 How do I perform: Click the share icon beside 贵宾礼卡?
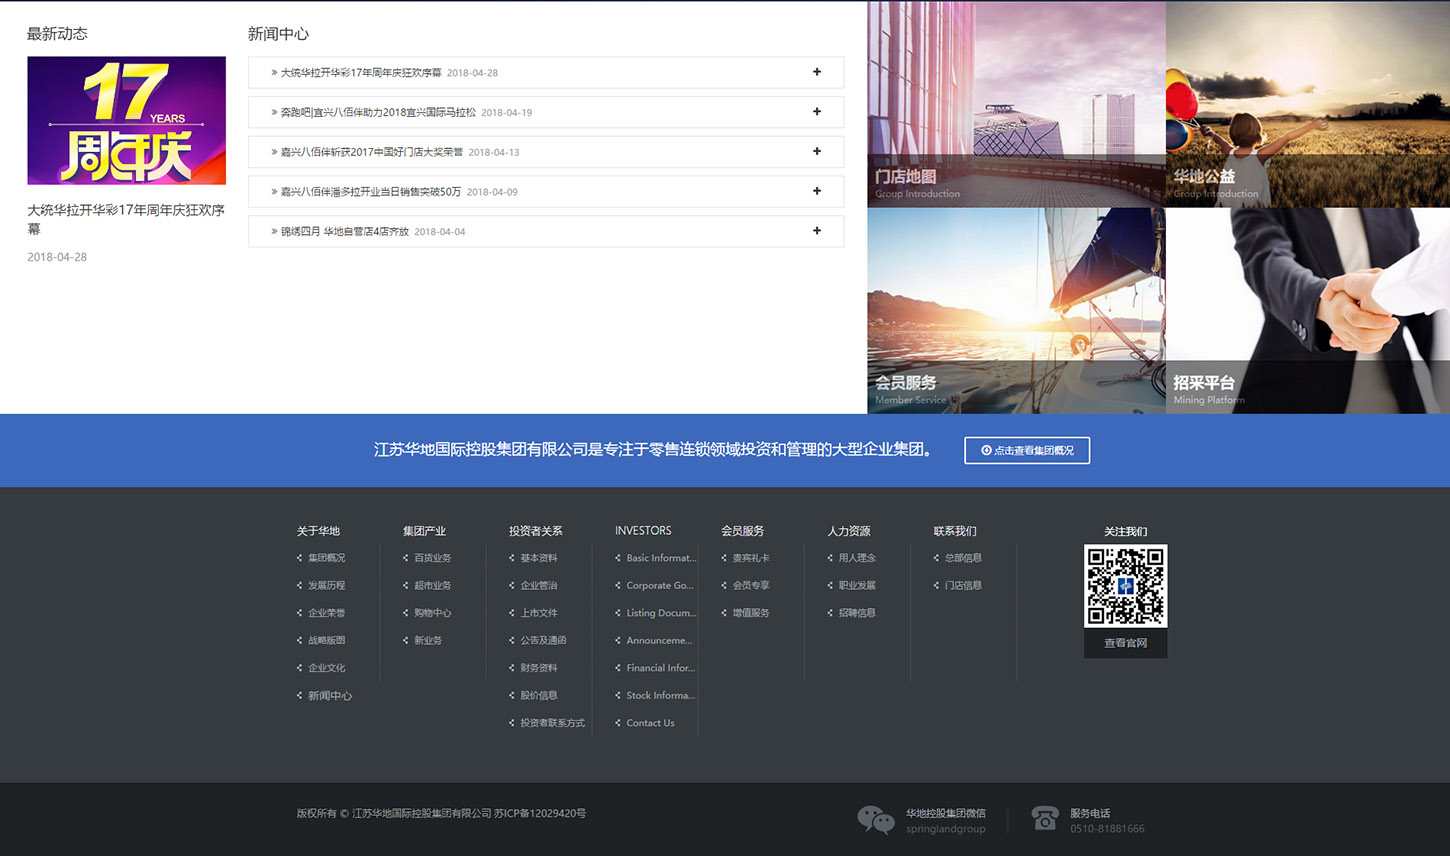[724, 558]
